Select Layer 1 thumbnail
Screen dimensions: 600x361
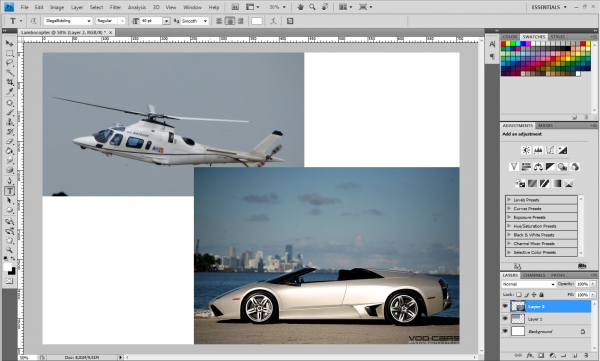point(518,319)
